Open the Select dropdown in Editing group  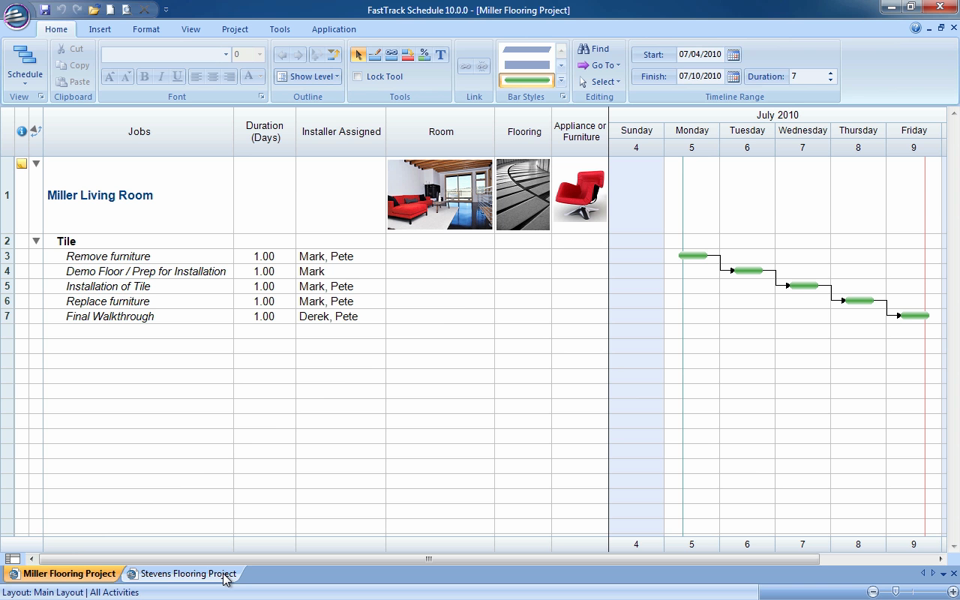(600, 81)
